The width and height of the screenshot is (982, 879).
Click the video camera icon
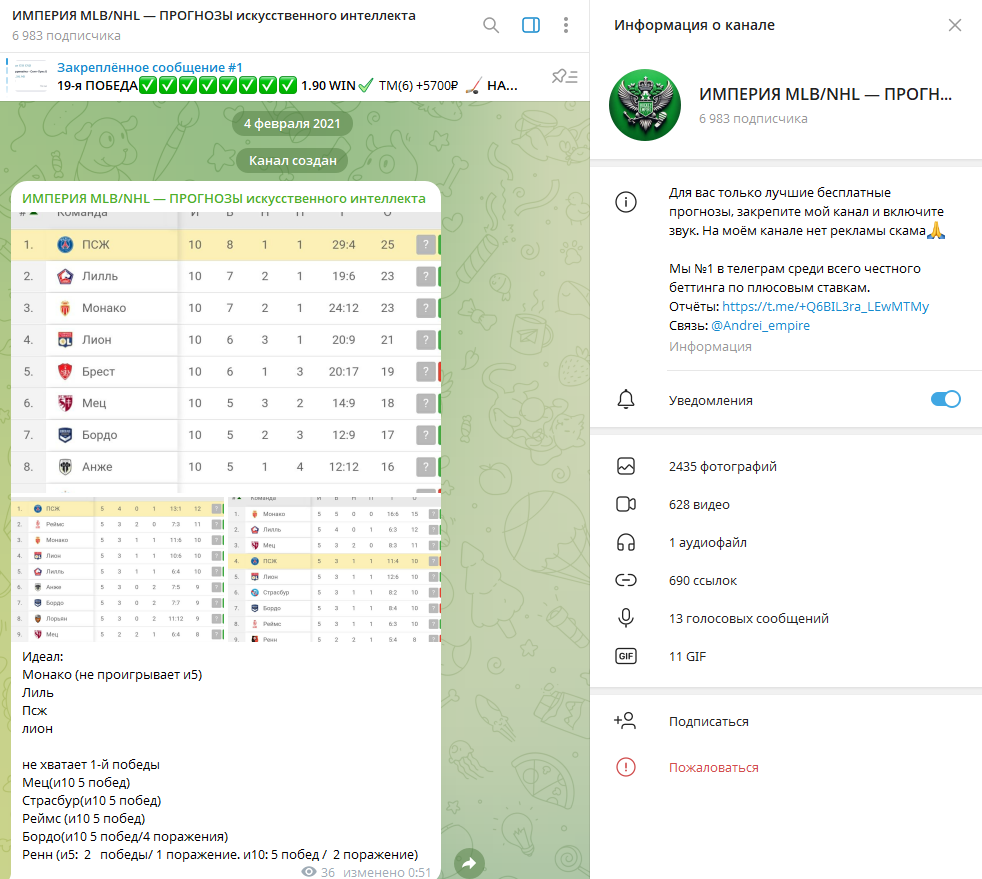[626, 505]
